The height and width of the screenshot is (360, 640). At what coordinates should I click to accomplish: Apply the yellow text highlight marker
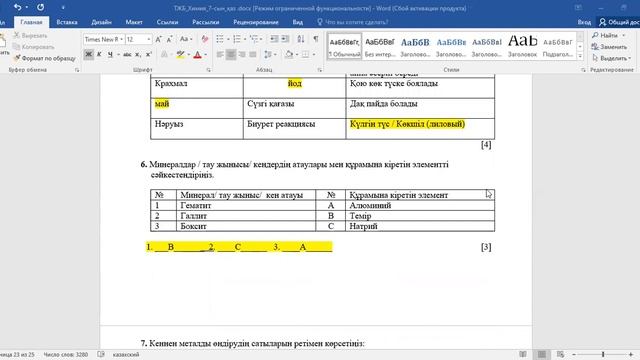[180, 54]
